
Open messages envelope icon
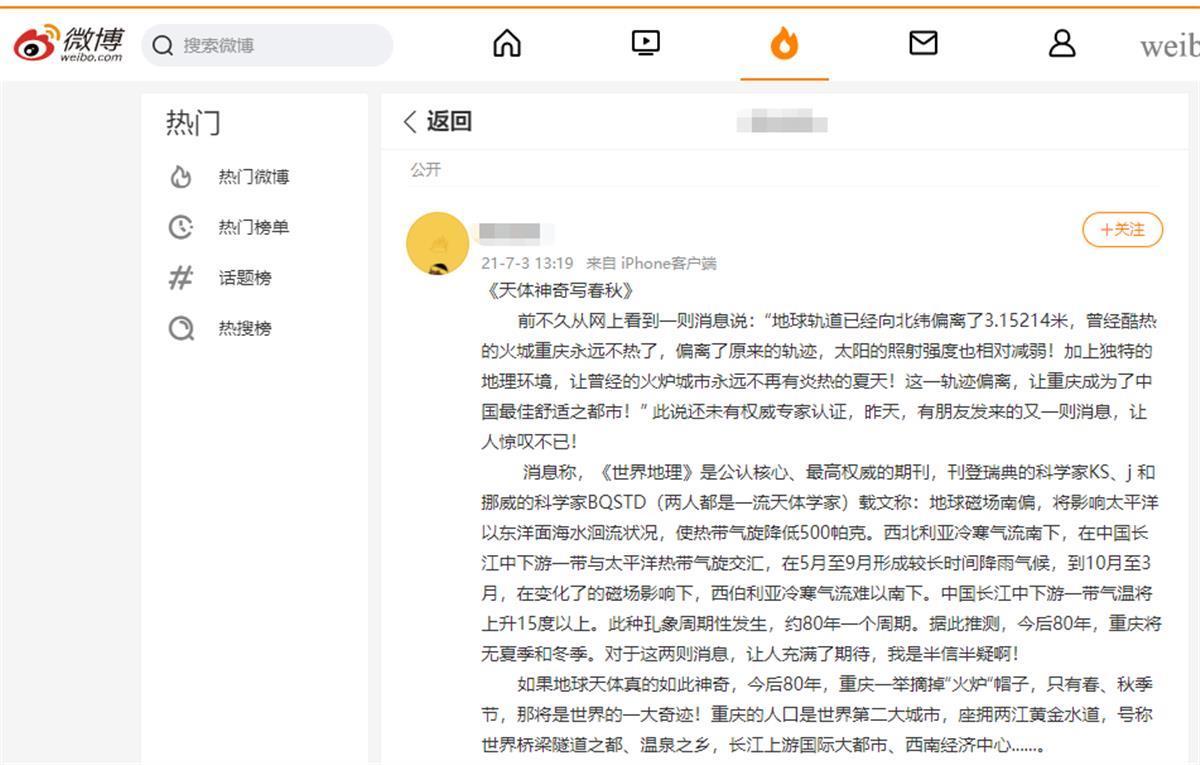[x=923, y=43]
